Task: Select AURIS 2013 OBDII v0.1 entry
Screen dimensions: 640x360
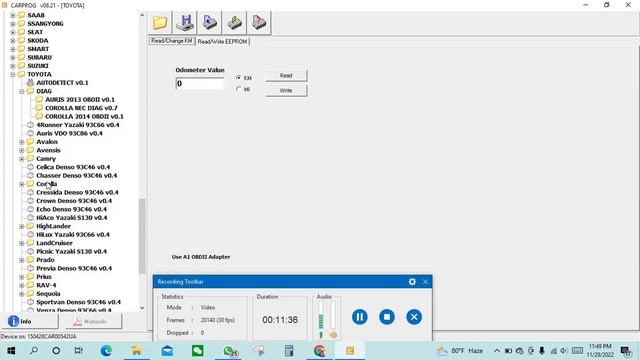Action: (x=80, y=100)
